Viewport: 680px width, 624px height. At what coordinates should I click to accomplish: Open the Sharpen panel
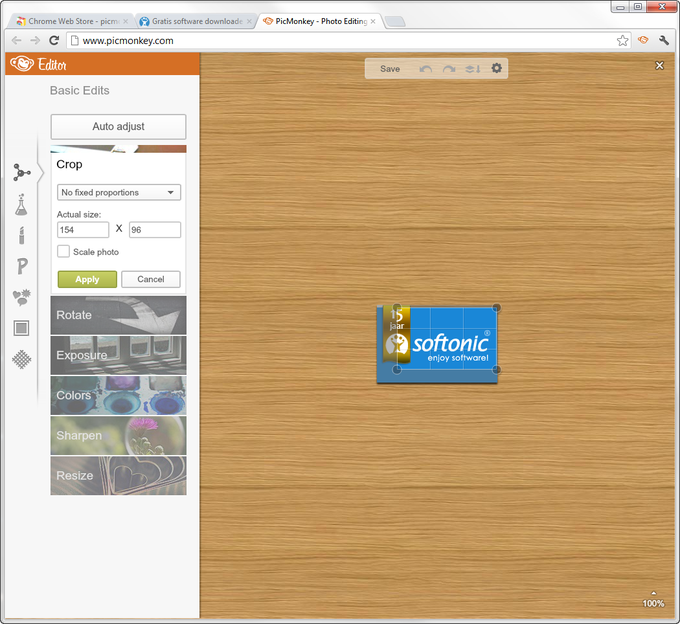pyautogui.click(x=118, y=435)
